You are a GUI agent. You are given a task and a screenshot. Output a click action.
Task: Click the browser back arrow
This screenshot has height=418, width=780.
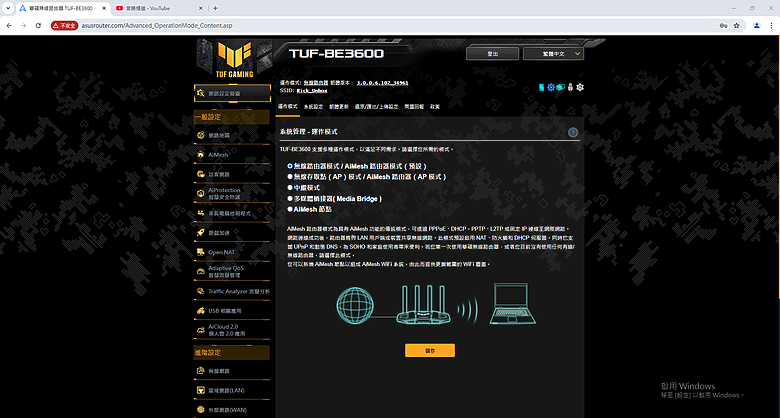8,25
